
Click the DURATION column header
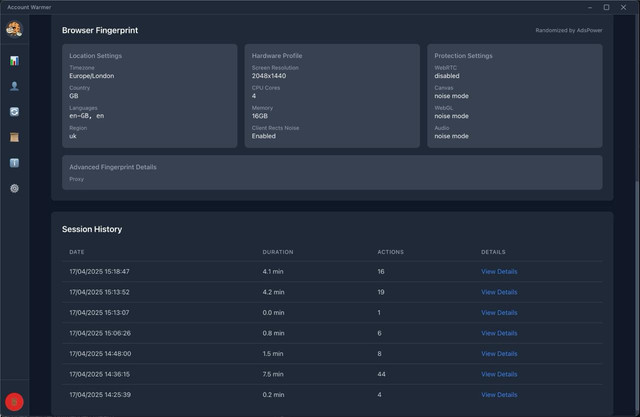pyautogui.click(x=278, y=252)
